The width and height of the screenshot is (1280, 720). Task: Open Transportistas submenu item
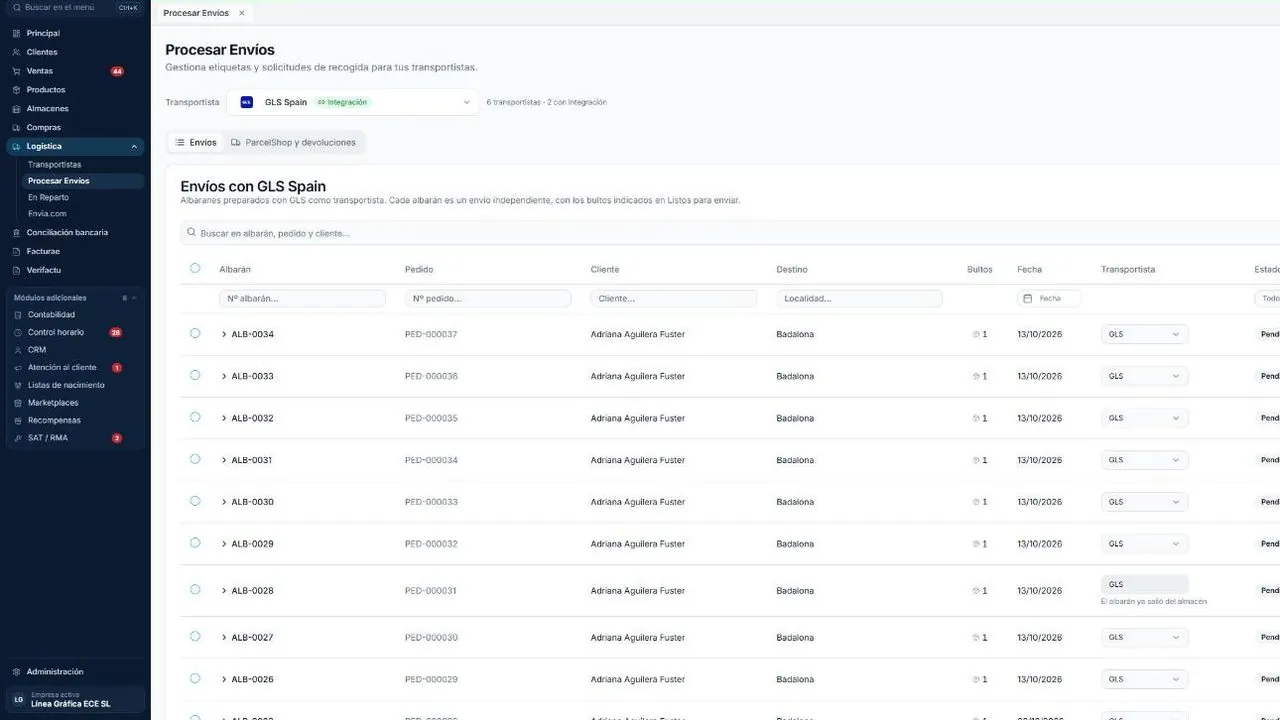(55, 165)
